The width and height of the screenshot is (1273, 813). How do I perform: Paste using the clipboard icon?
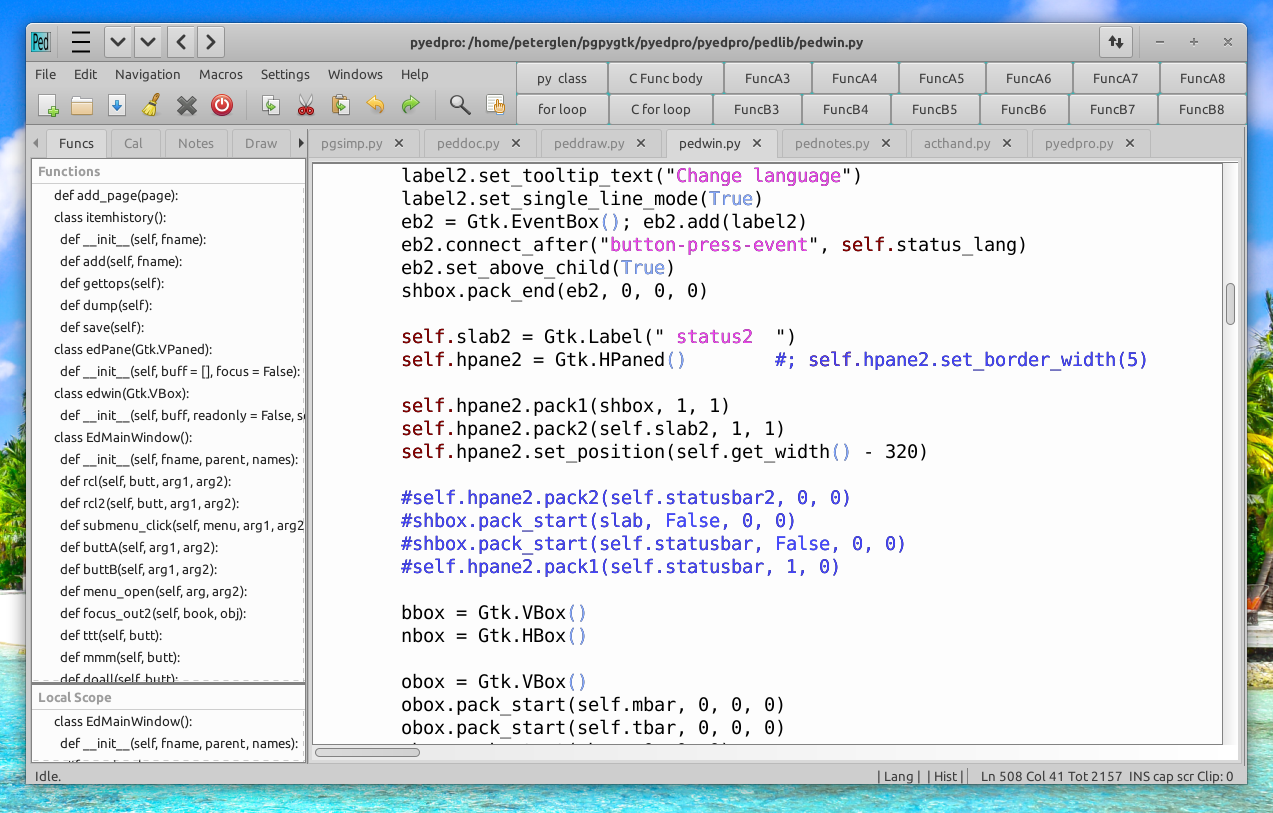340,105
